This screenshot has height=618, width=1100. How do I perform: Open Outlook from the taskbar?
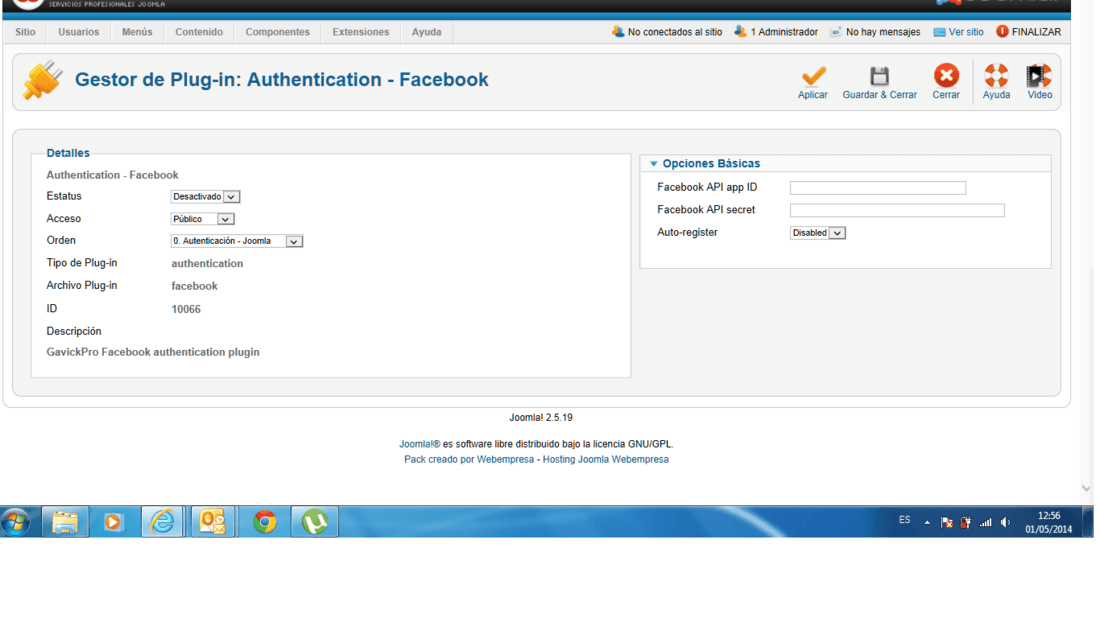(213, 522)
